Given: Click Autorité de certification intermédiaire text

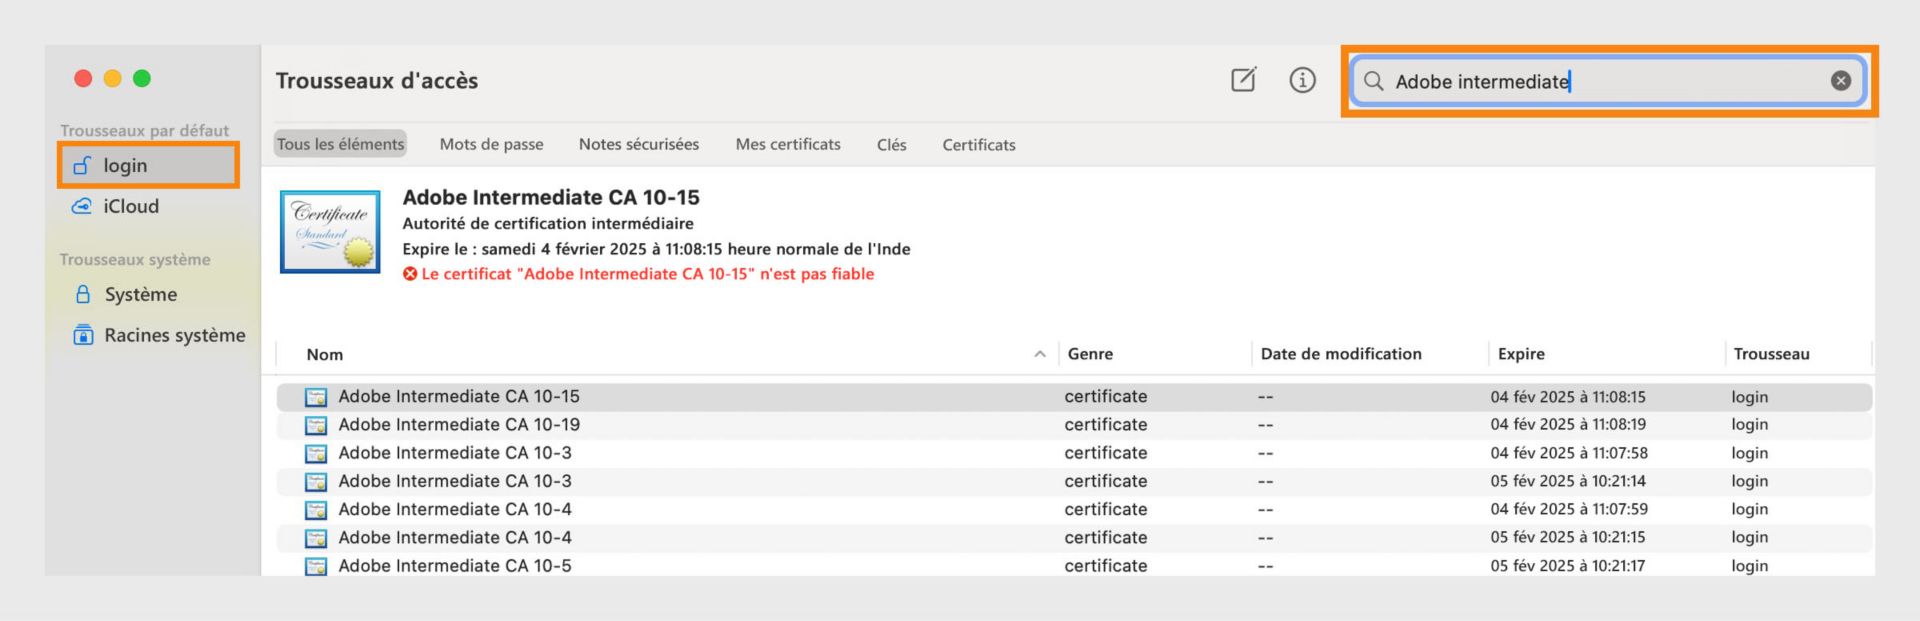Looking at the screenshot, I should (x=548, y=223).
